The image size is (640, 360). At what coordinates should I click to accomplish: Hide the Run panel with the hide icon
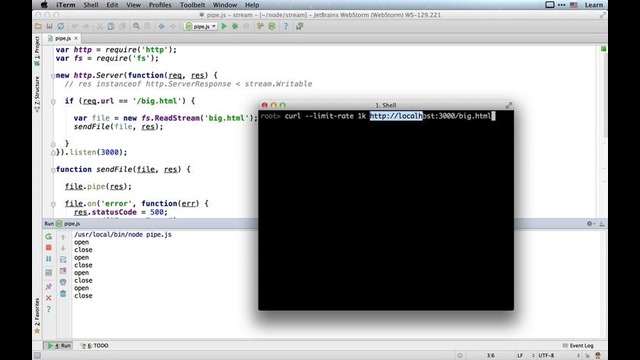(x=602, y=224)
